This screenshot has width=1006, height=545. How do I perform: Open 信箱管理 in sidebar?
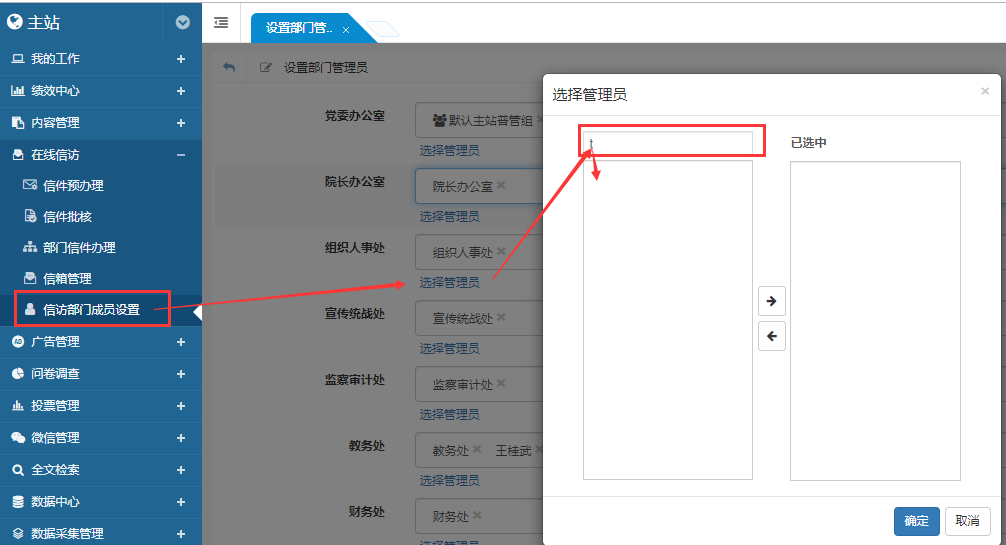click(x=67, y=278)
